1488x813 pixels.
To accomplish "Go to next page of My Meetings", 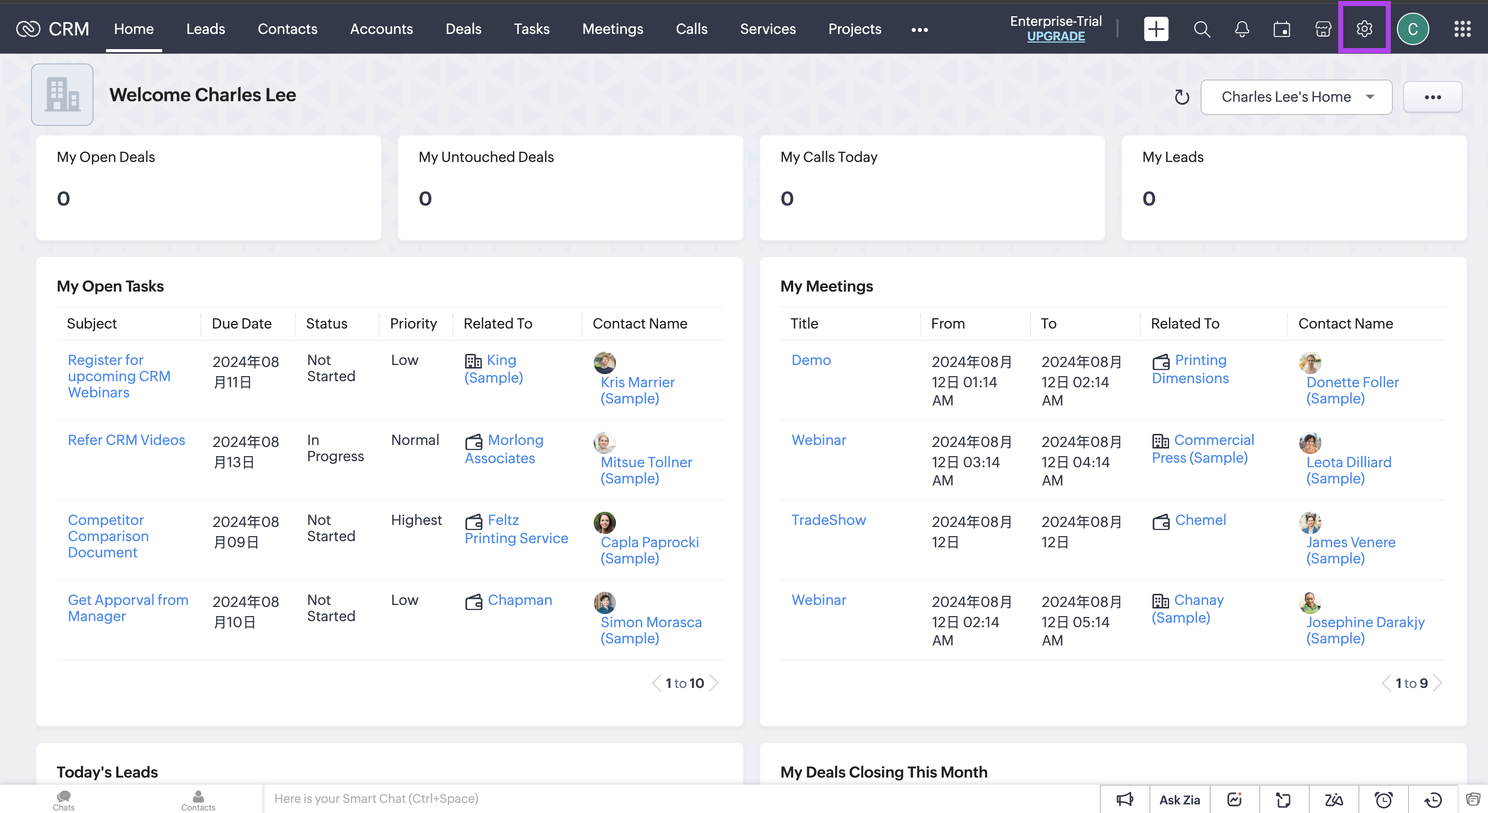I will (1438, 683).
